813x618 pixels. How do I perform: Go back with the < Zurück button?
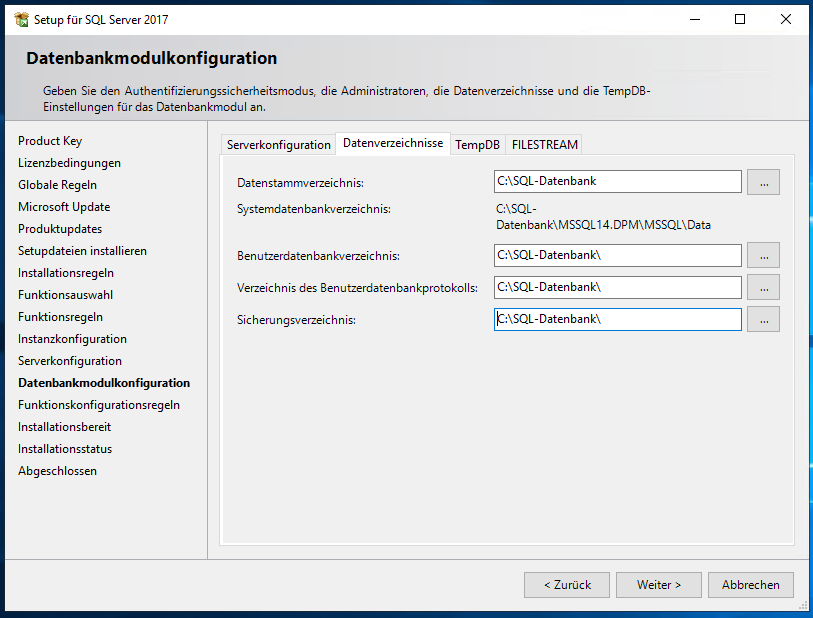point(567,585)
